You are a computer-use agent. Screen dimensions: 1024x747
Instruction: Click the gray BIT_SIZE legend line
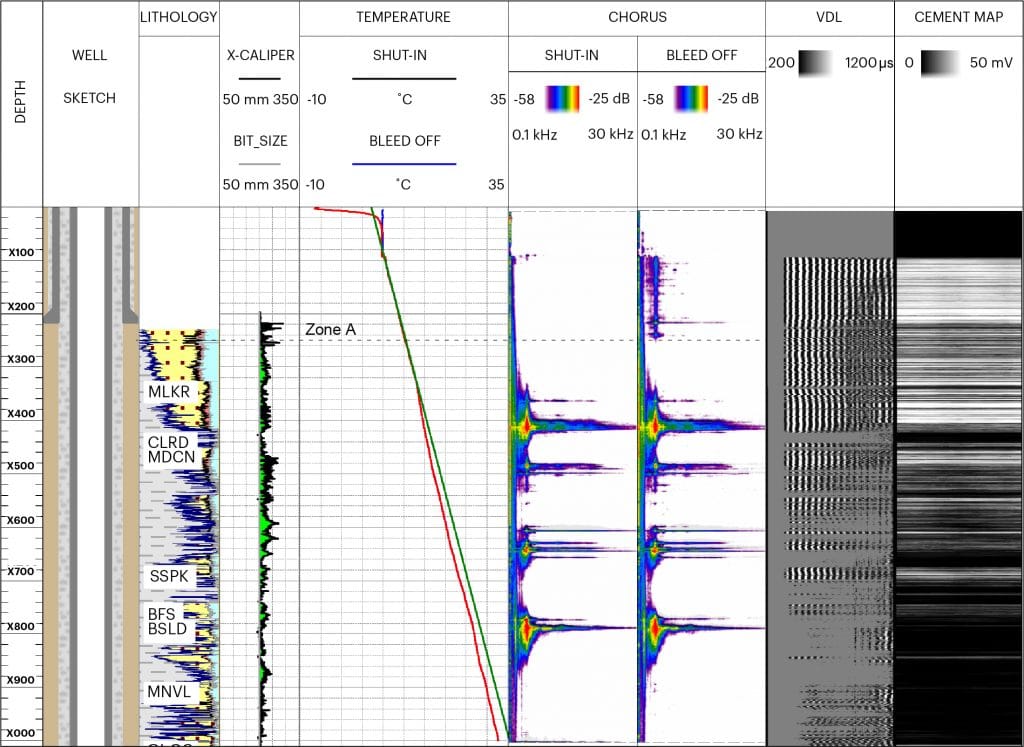point(260,163)
